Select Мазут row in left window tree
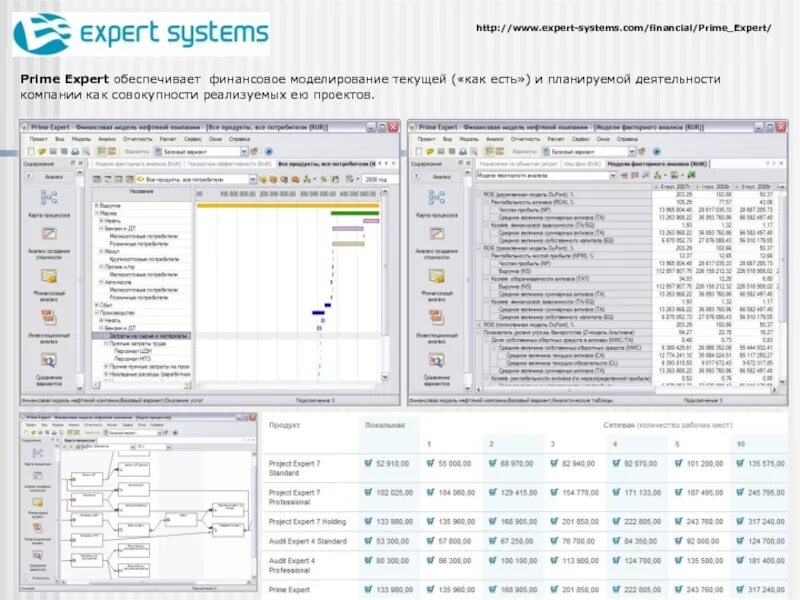The height and width of the screenshot is (600, 800). (x=112, y=252)
